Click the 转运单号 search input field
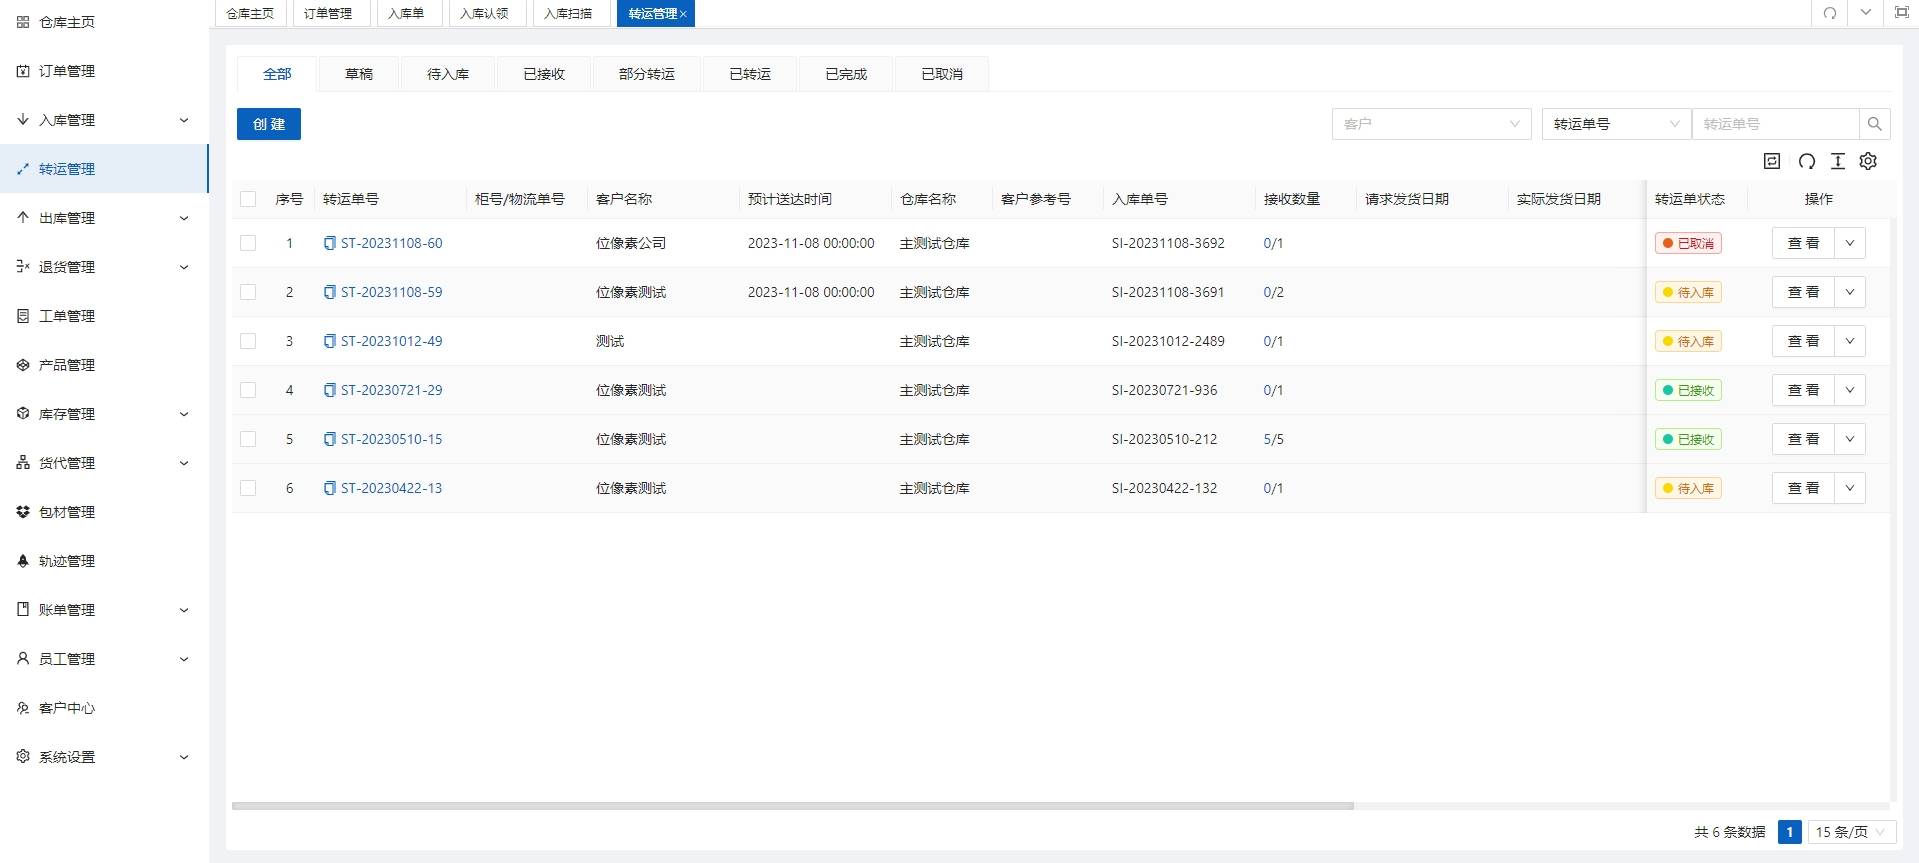This screenshot has height=863, width=1919. tap(1774, 124)
